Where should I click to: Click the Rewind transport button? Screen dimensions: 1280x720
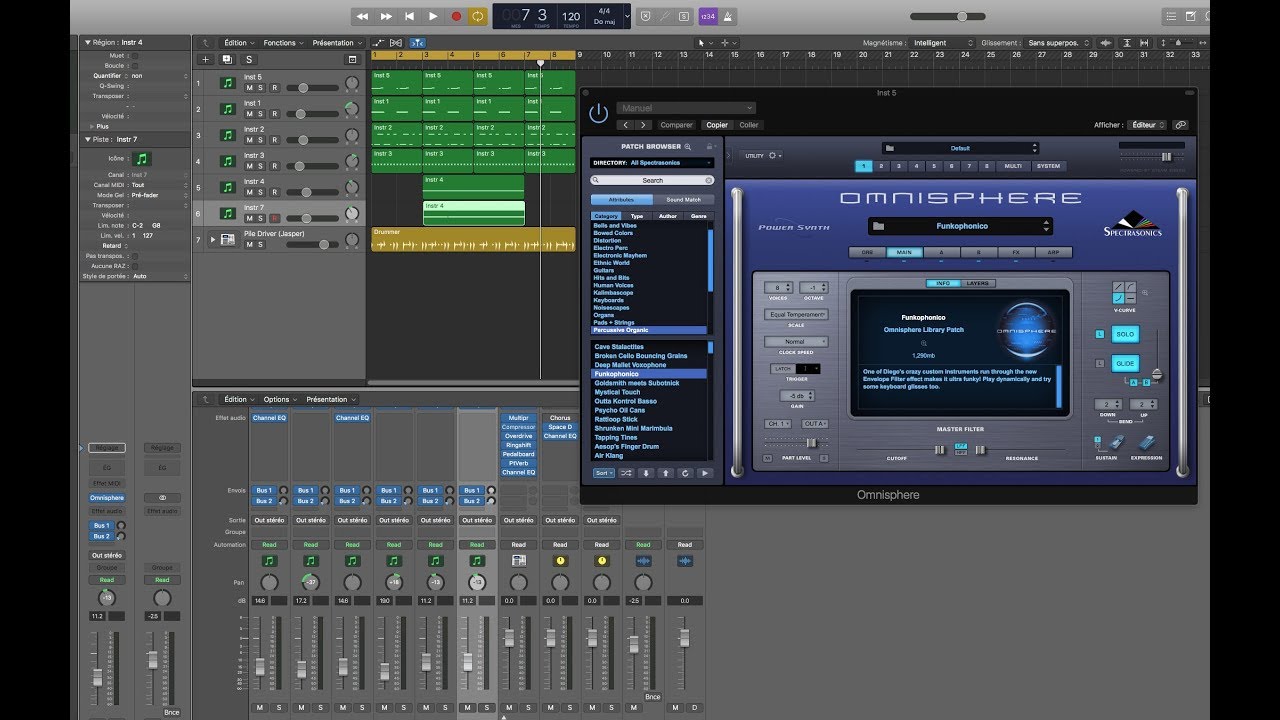[362, 16]
